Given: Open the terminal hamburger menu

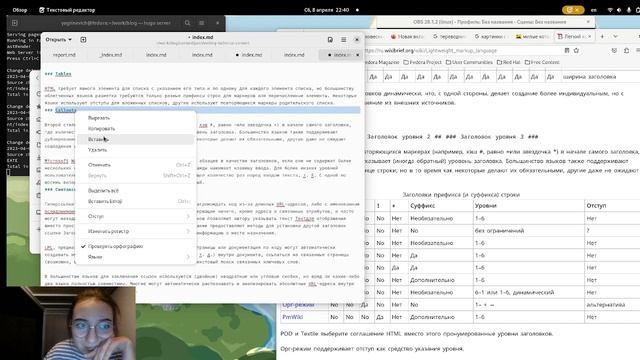Looking at the screenshot, I should (x=202, y=23).
